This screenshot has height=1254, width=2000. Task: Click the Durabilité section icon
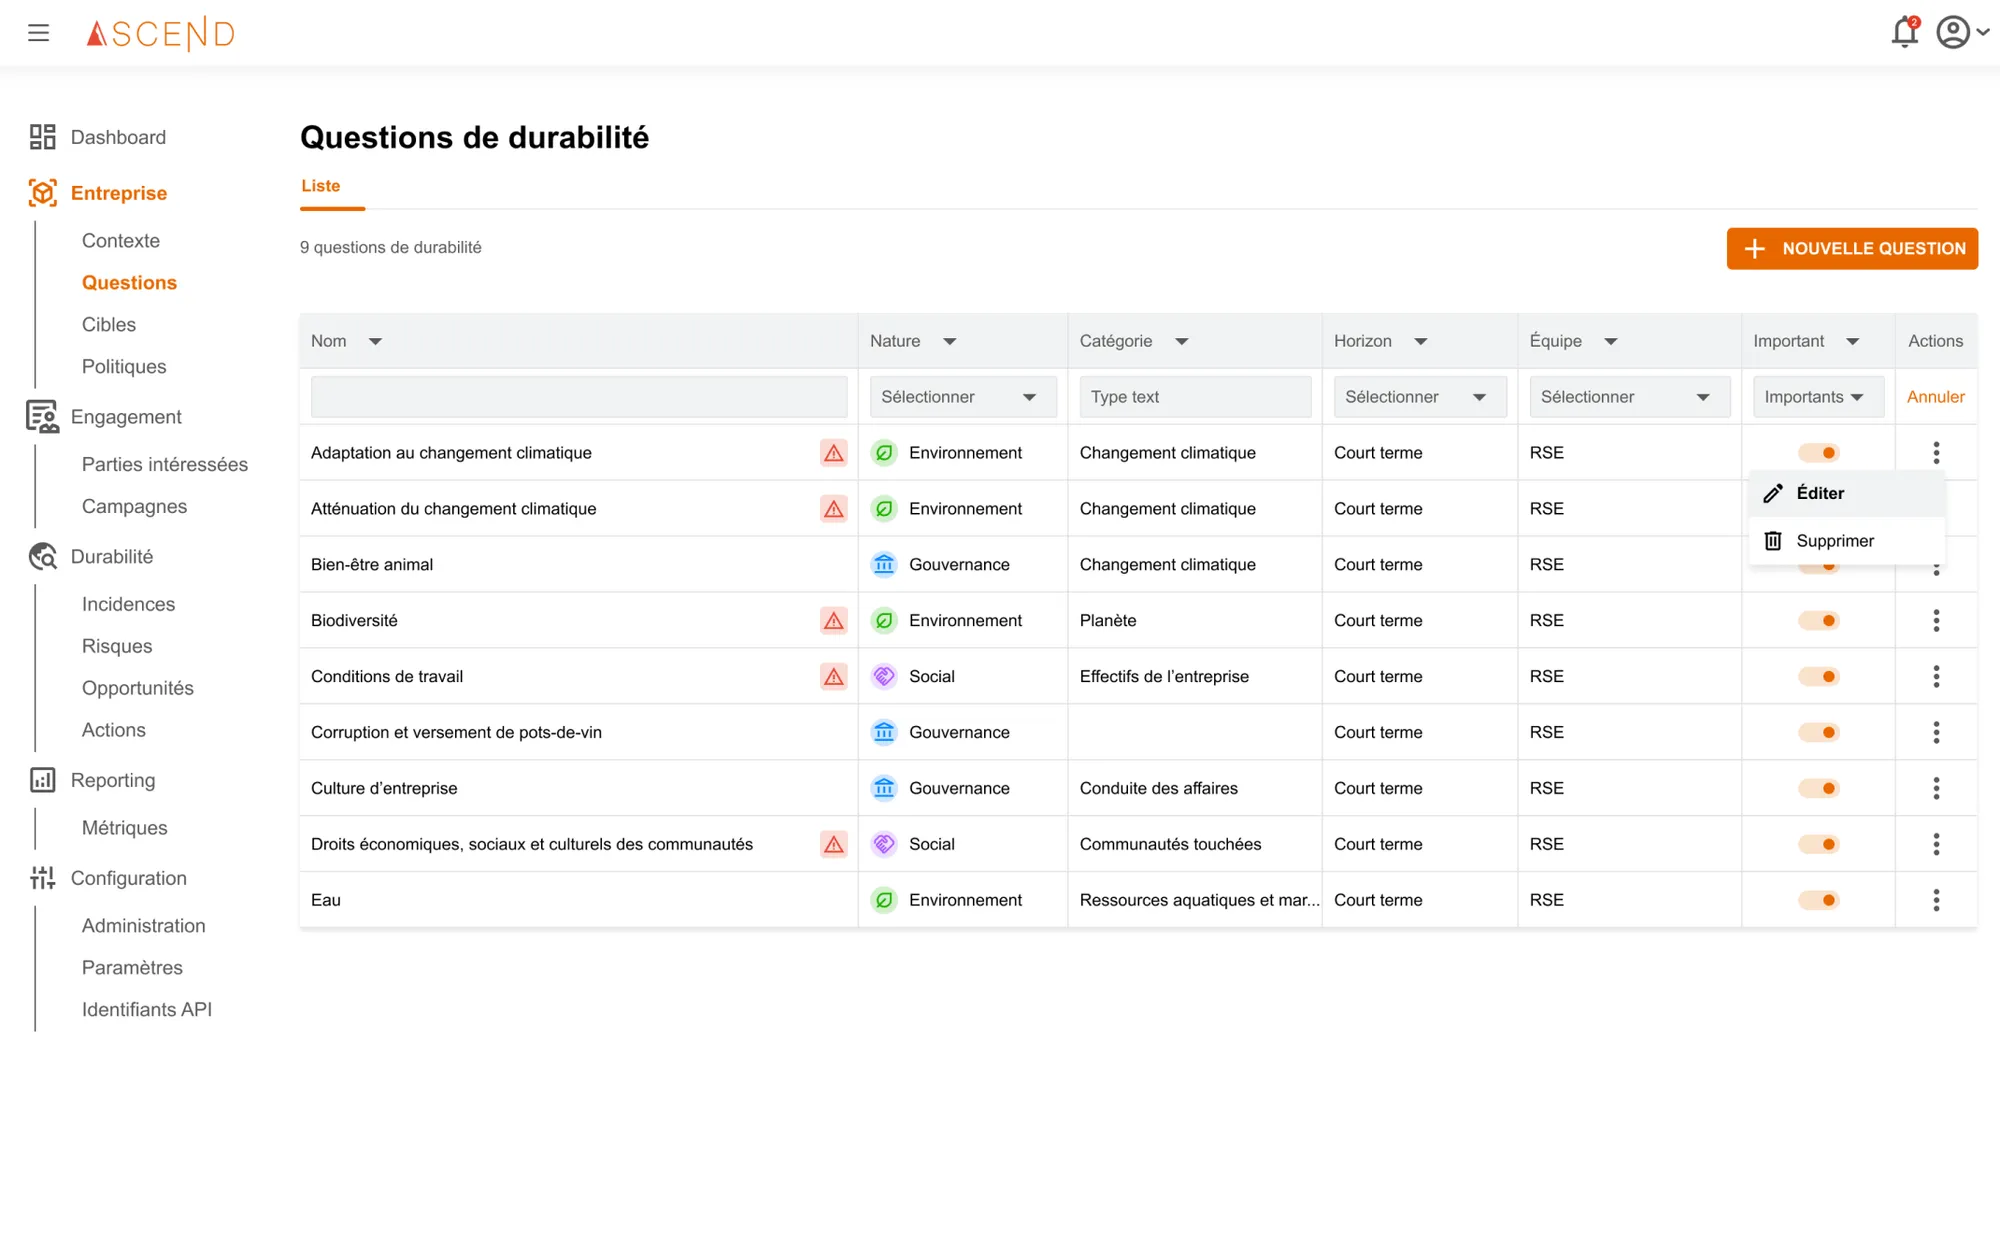[42, 557]
